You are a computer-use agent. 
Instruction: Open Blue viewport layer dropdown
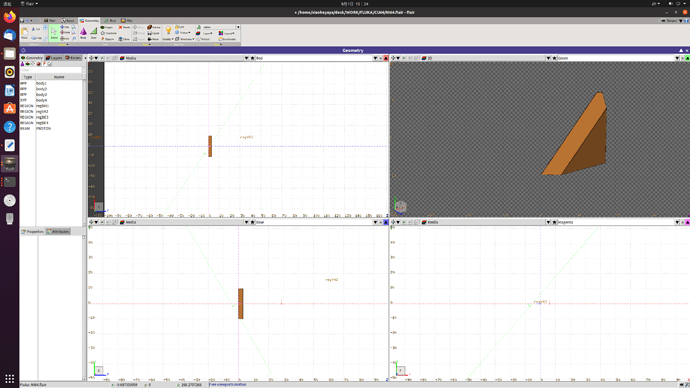coord(246,222)
